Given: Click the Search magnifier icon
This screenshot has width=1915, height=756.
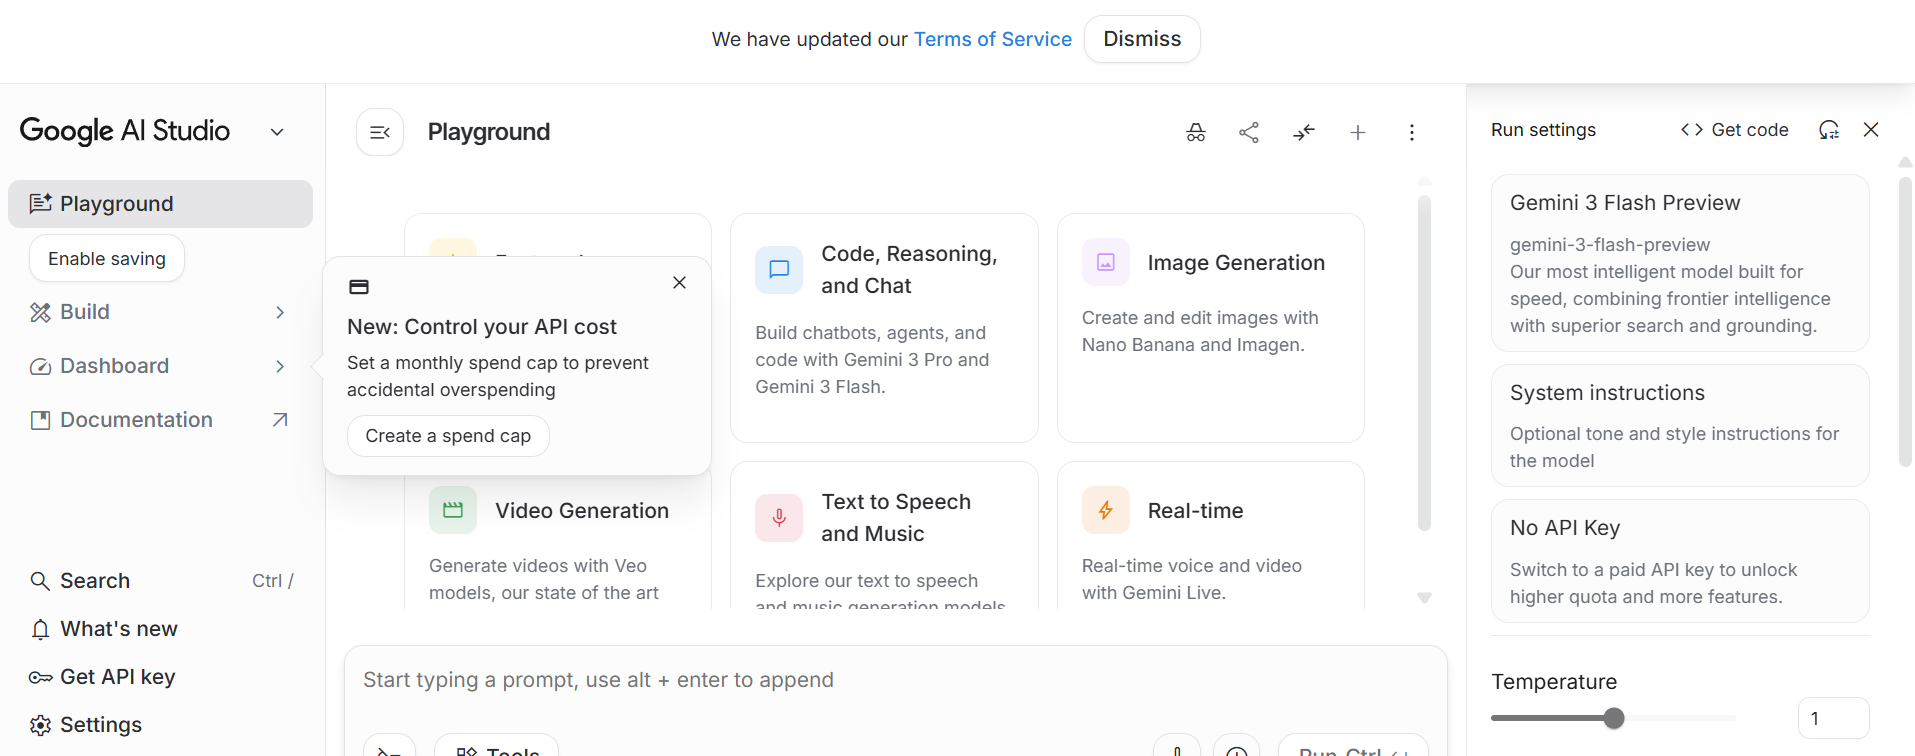Looking at the screenshot, I should tap(40, 581).
